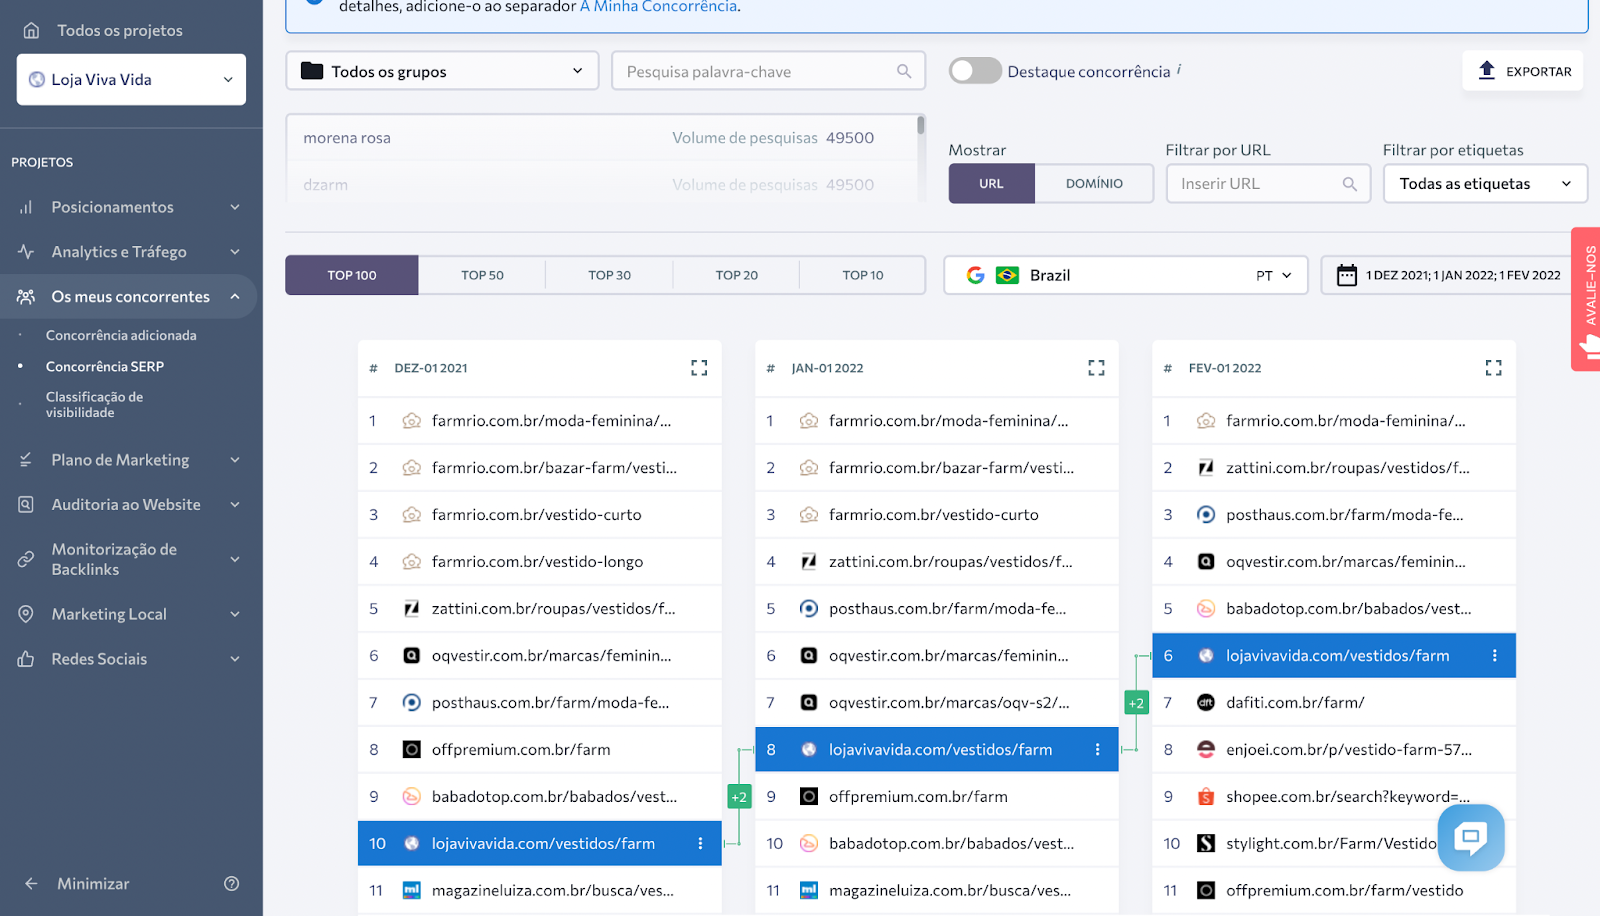Open options for lojavivavida in JAN column
Viewport: 1600px width, 916px height.
1097,750
